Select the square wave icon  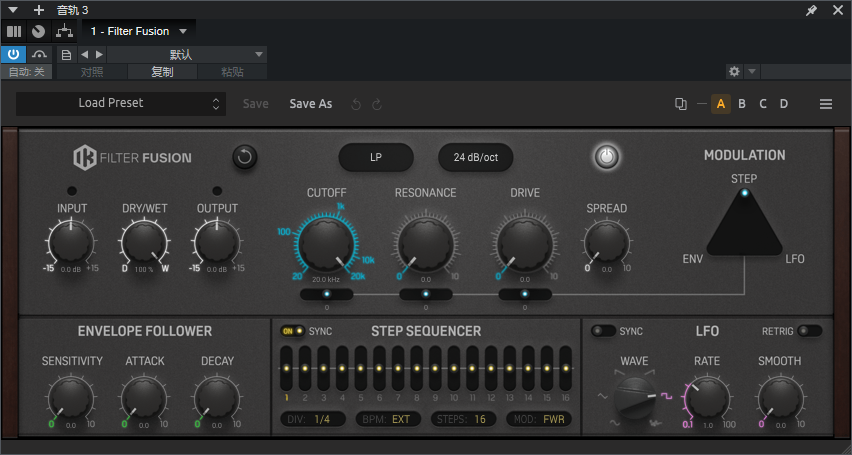[667, 396]
